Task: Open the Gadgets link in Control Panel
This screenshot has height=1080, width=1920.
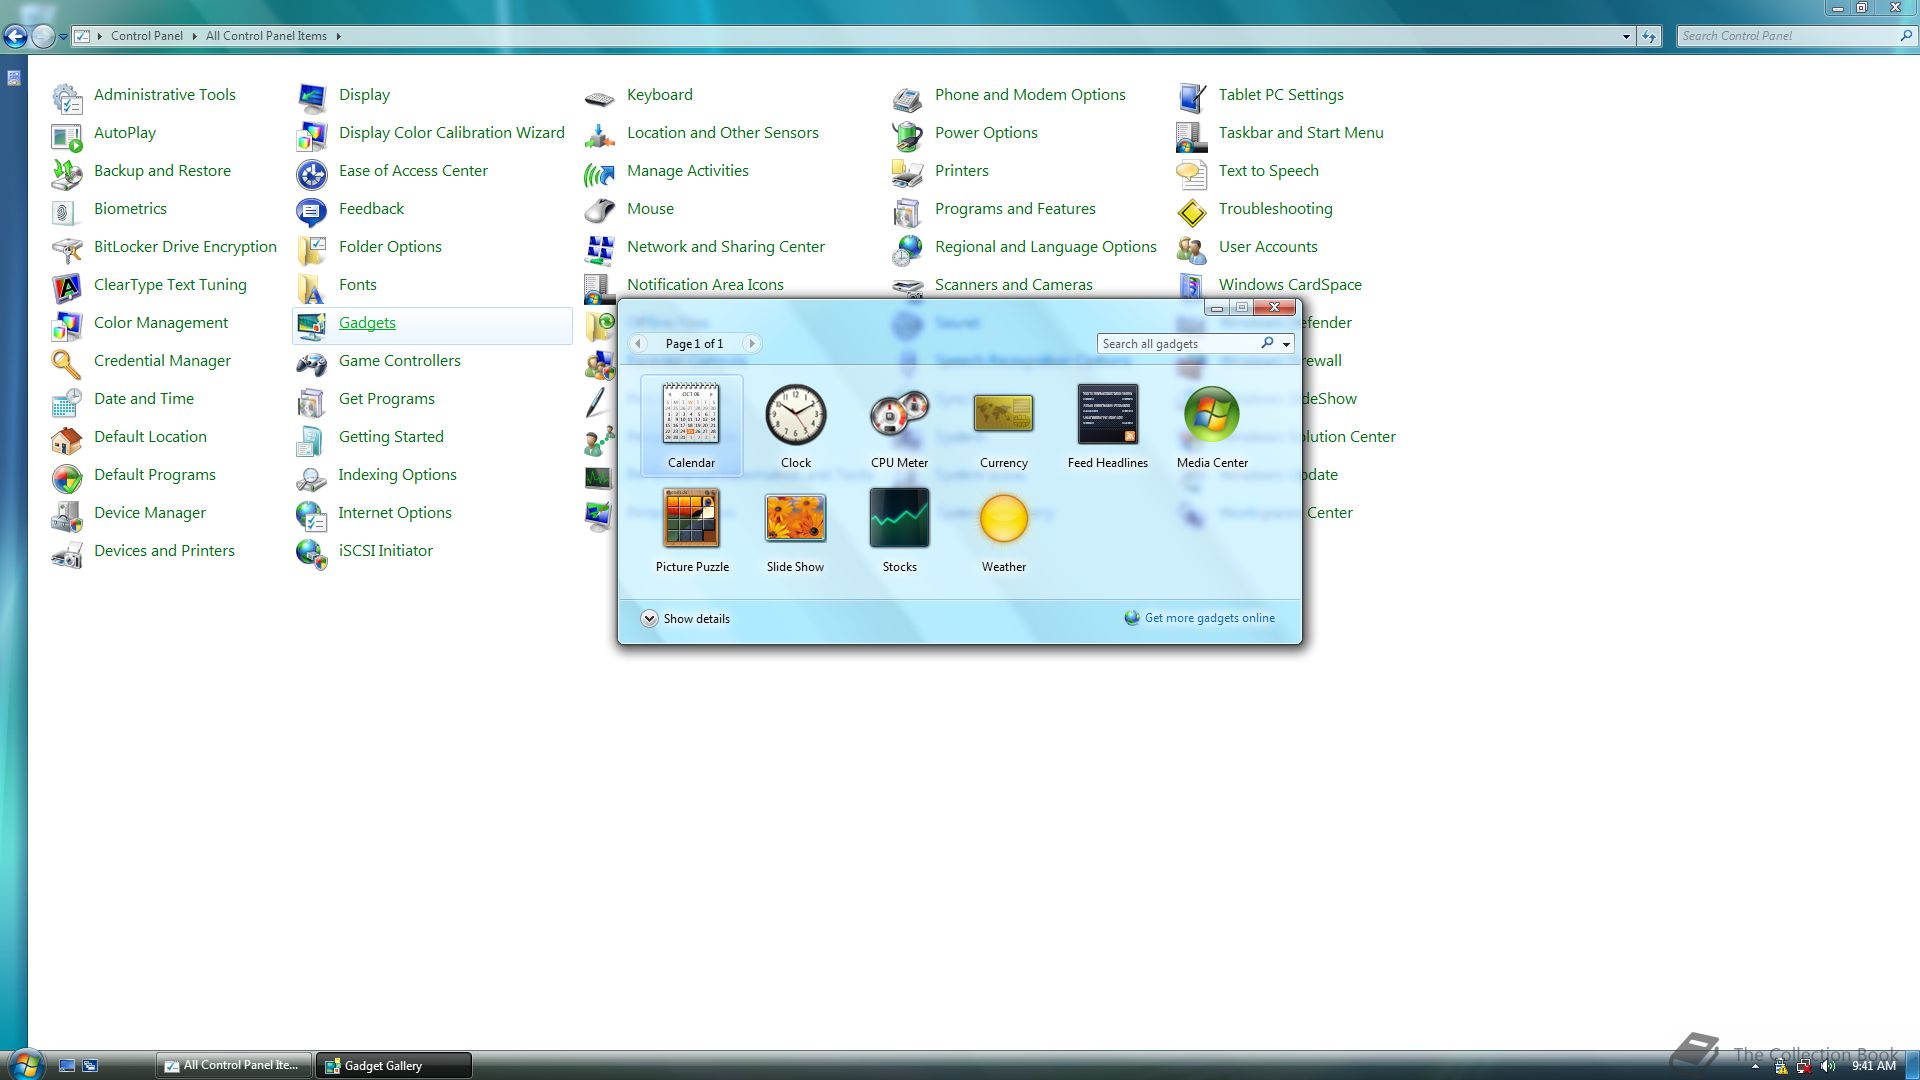Action: (367, 323)
